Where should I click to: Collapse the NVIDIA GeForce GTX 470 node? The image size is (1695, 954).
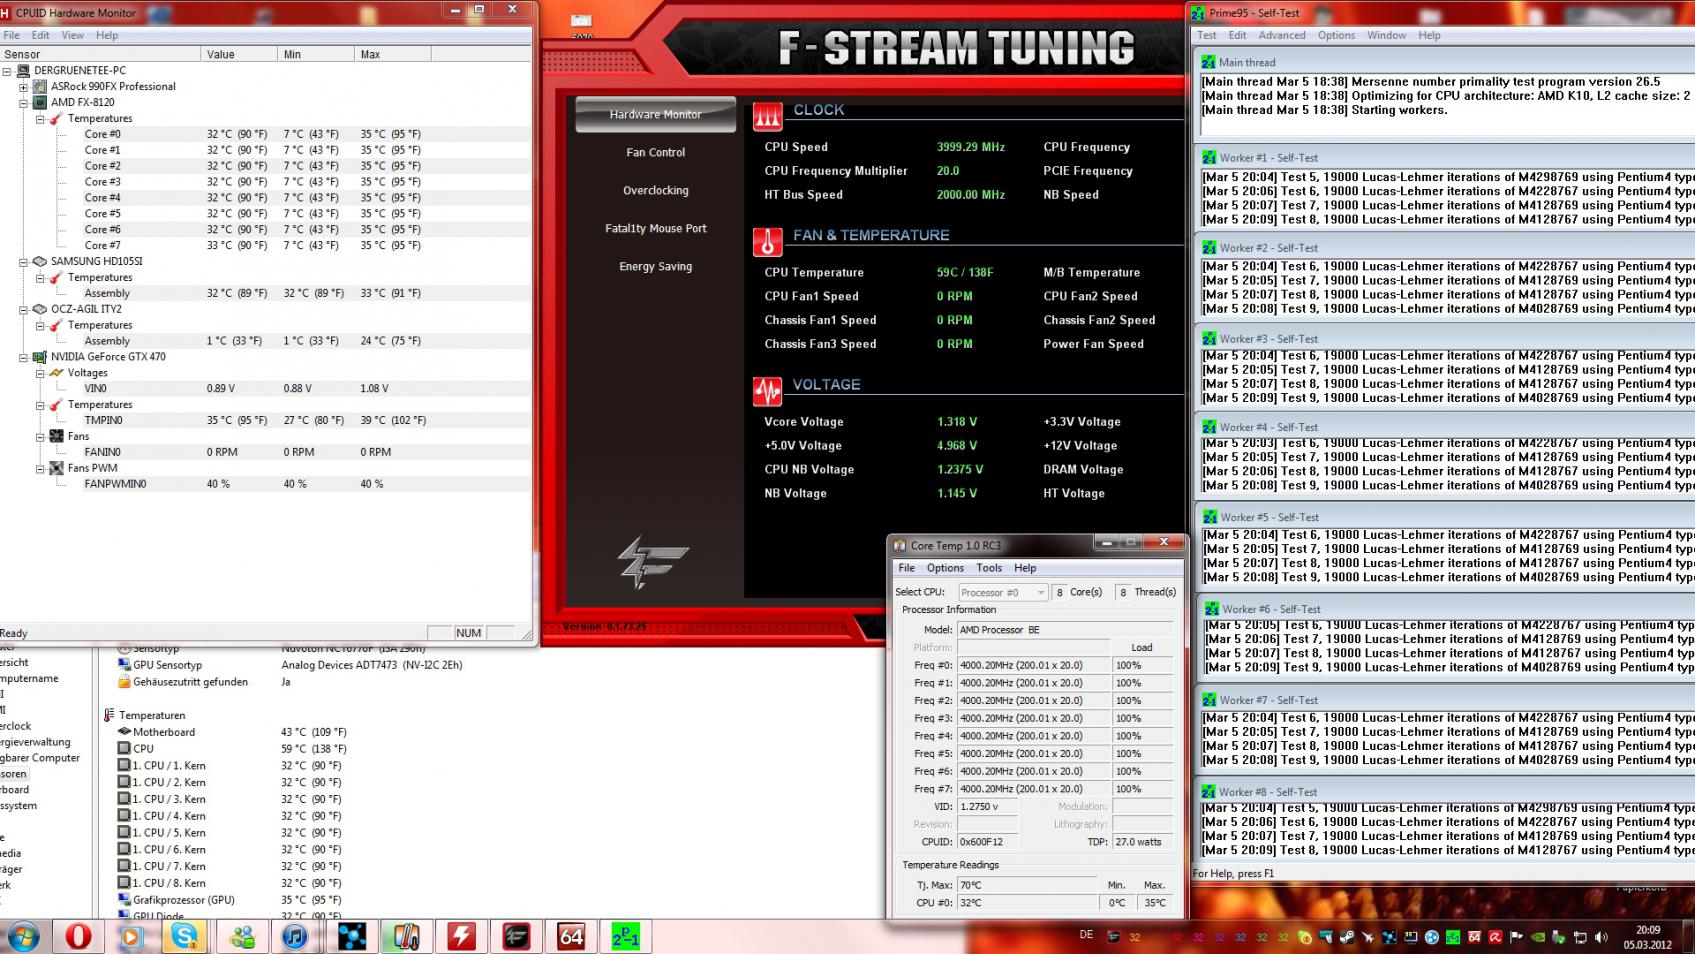(23, 357)
